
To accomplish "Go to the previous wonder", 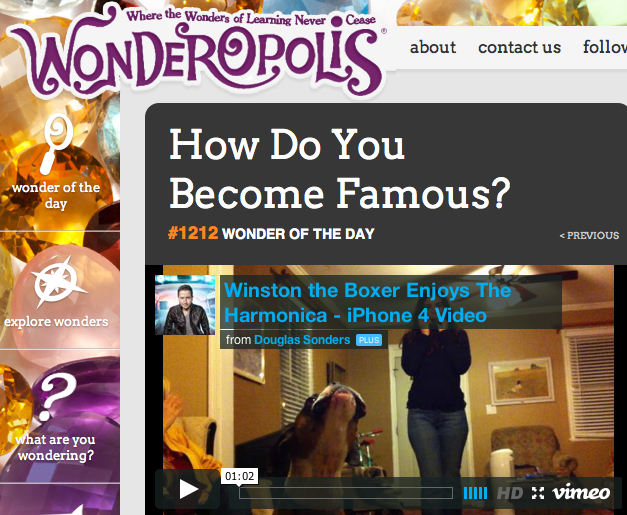I will 589,236.
